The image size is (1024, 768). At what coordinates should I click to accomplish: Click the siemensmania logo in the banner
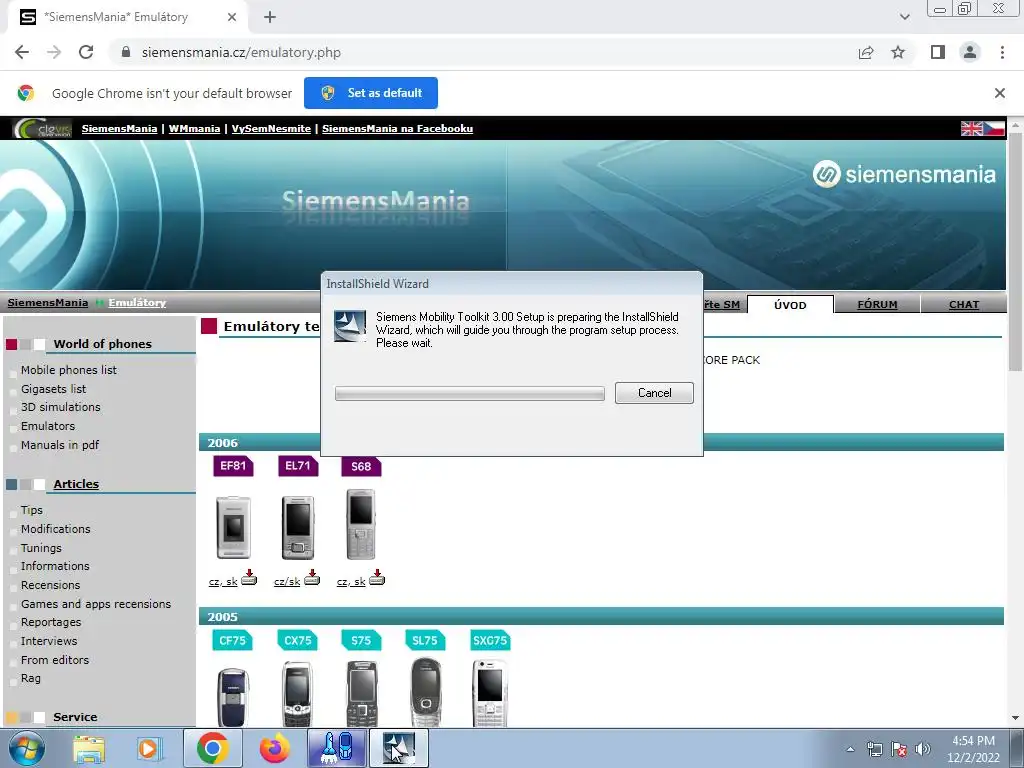tap(904, 174)
